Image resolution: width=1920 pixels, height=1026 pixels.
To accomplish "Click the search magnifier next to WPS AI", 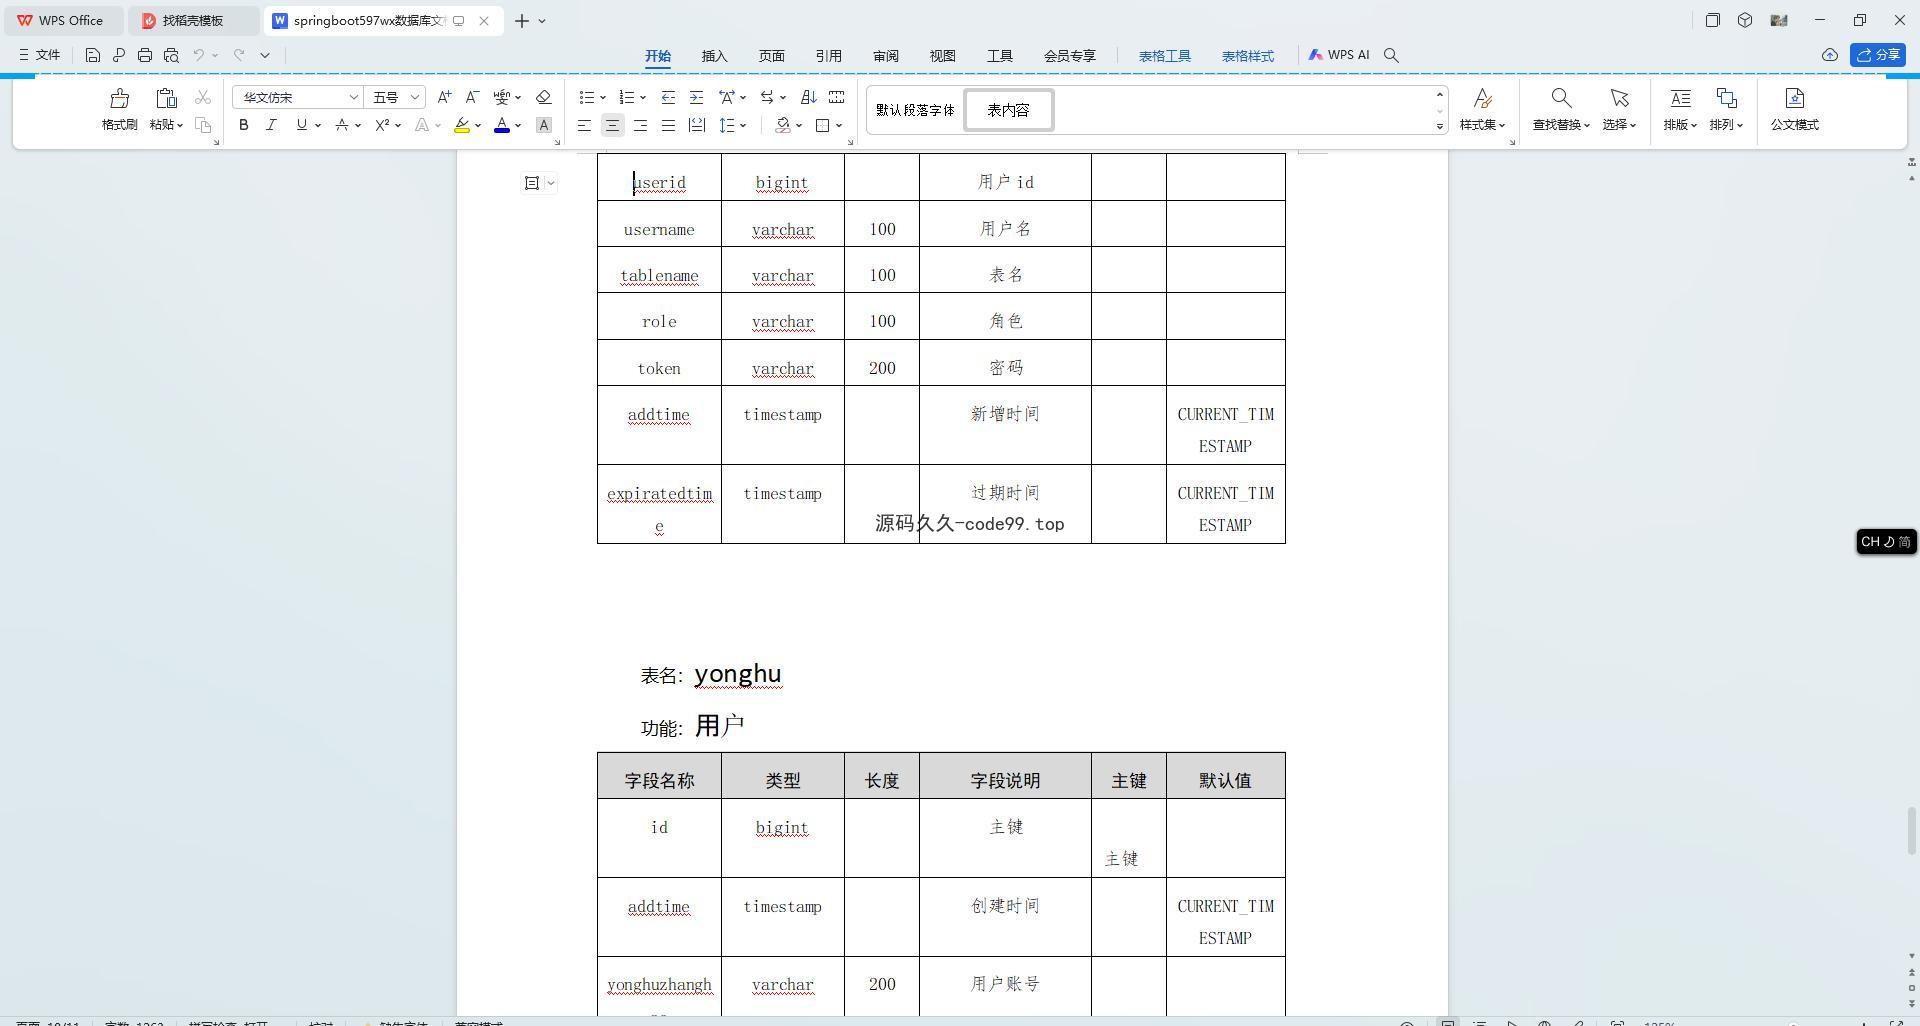I will coord(1391,55).
